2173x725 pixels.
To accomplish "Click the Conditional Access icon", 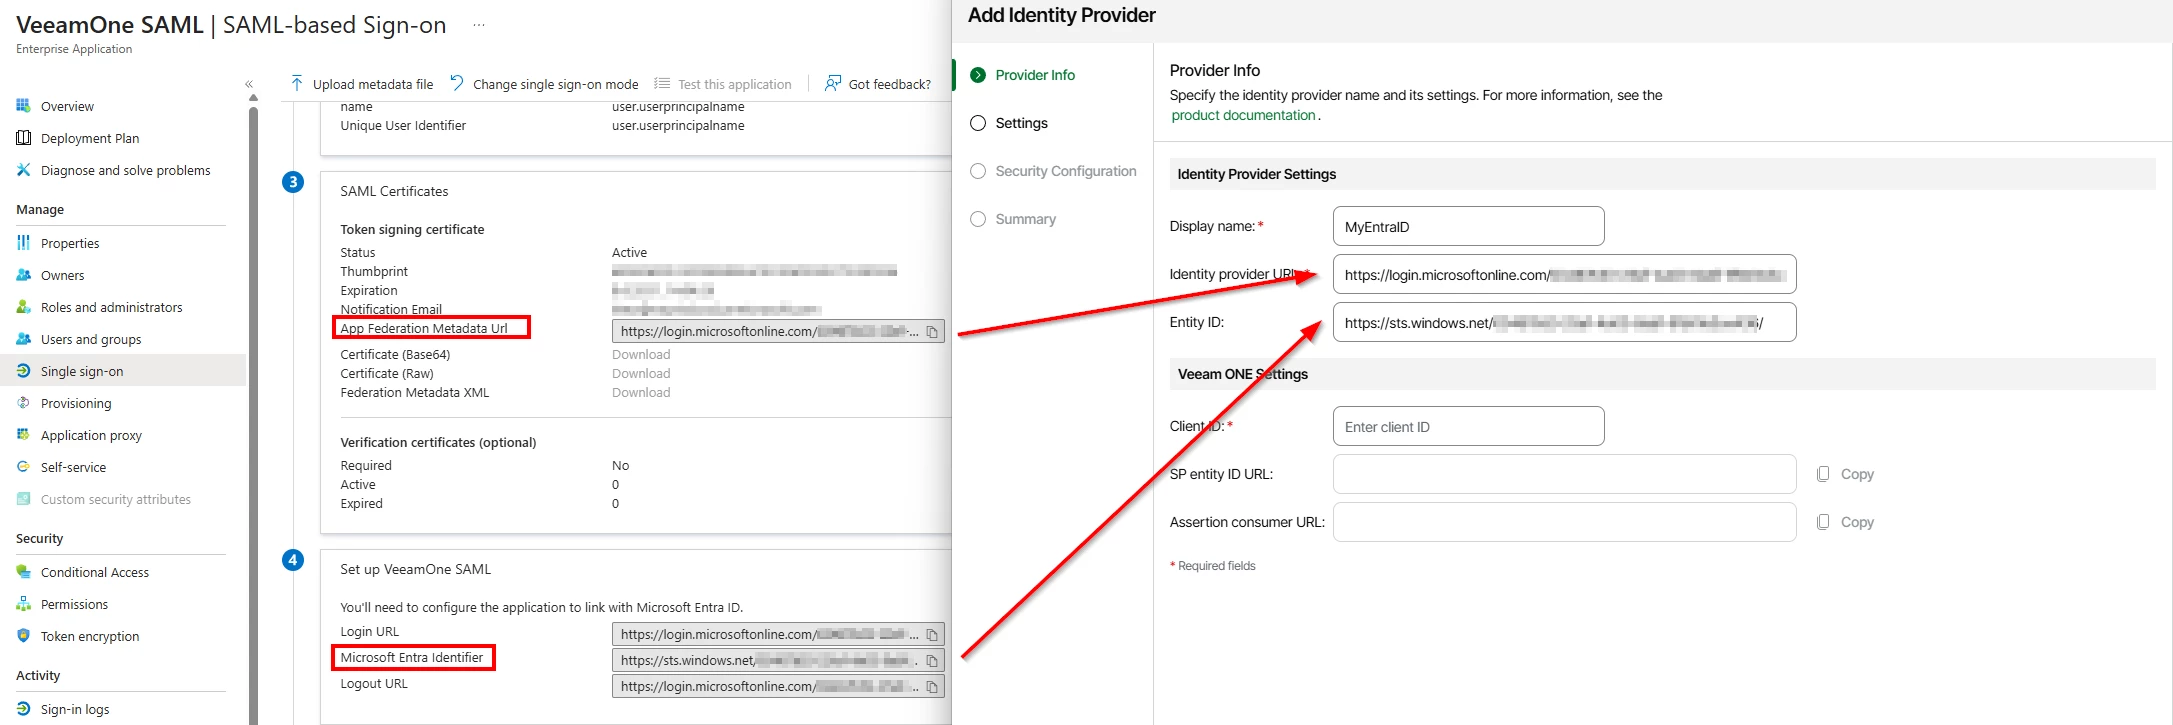I will pos(23,571).
